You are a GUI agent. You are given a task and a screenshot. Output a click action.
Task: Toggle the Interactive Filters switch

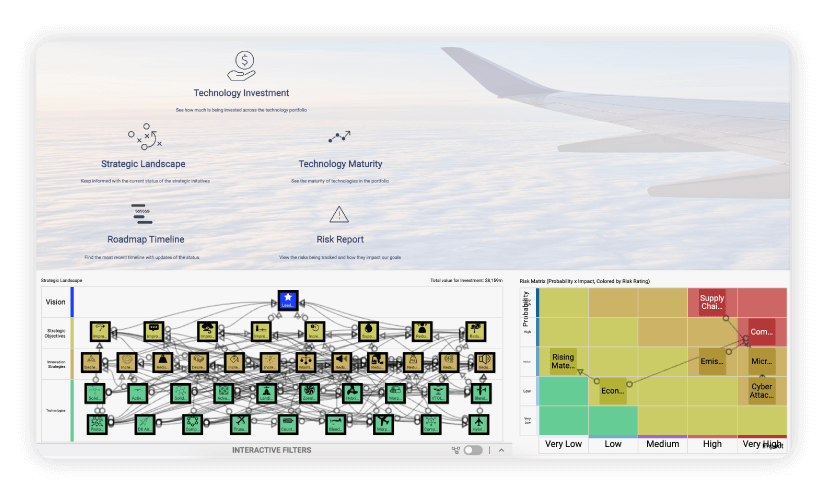click(x=473, y=451)
